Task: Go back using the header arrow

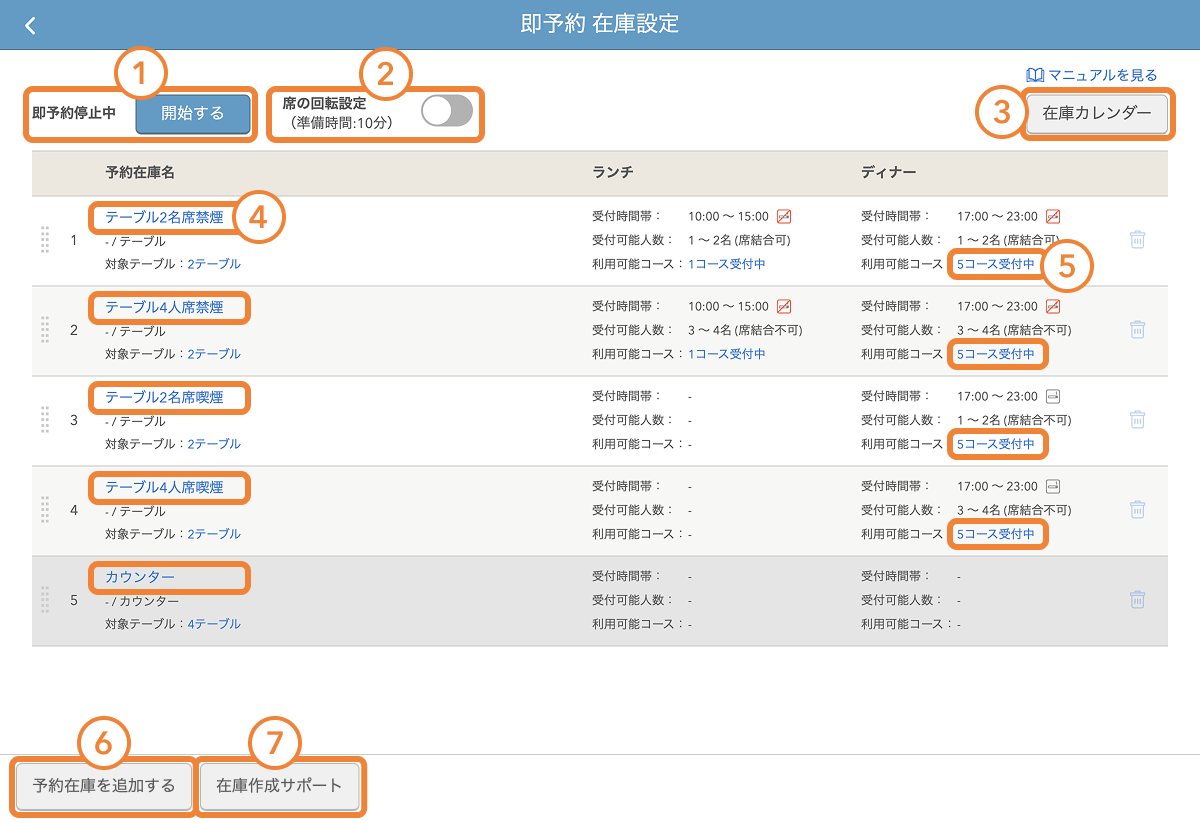Action: click(30, 26)
